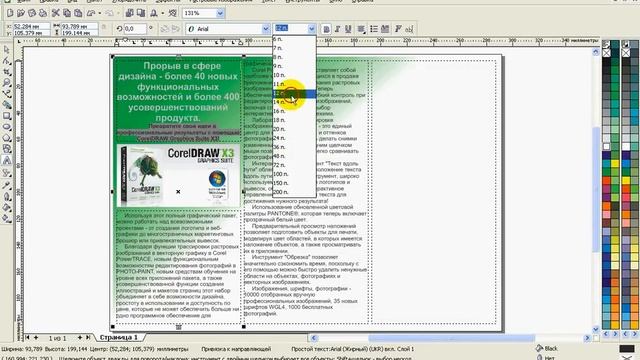Image resolution: width=640 pixels, height=360 pixels.
Task: Open the Fill tool flyout
Action: tap(7, 207)
